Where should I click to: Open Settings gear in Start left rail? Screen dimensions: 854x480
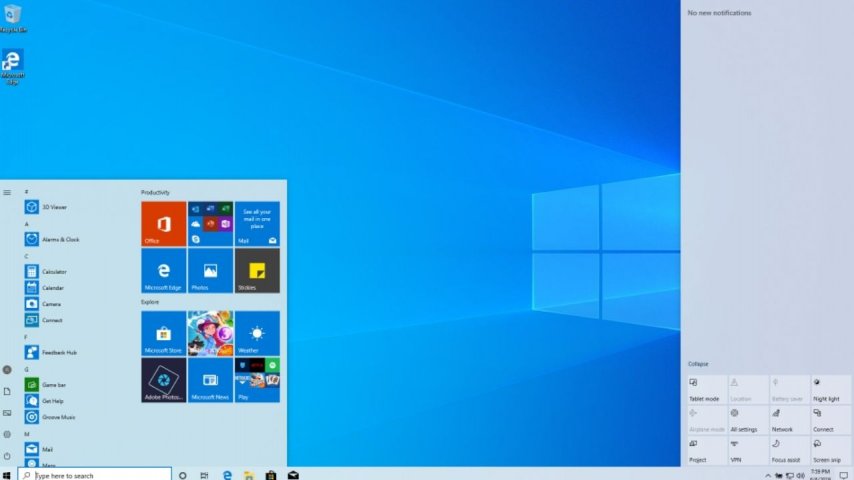(x=7, y=434)
